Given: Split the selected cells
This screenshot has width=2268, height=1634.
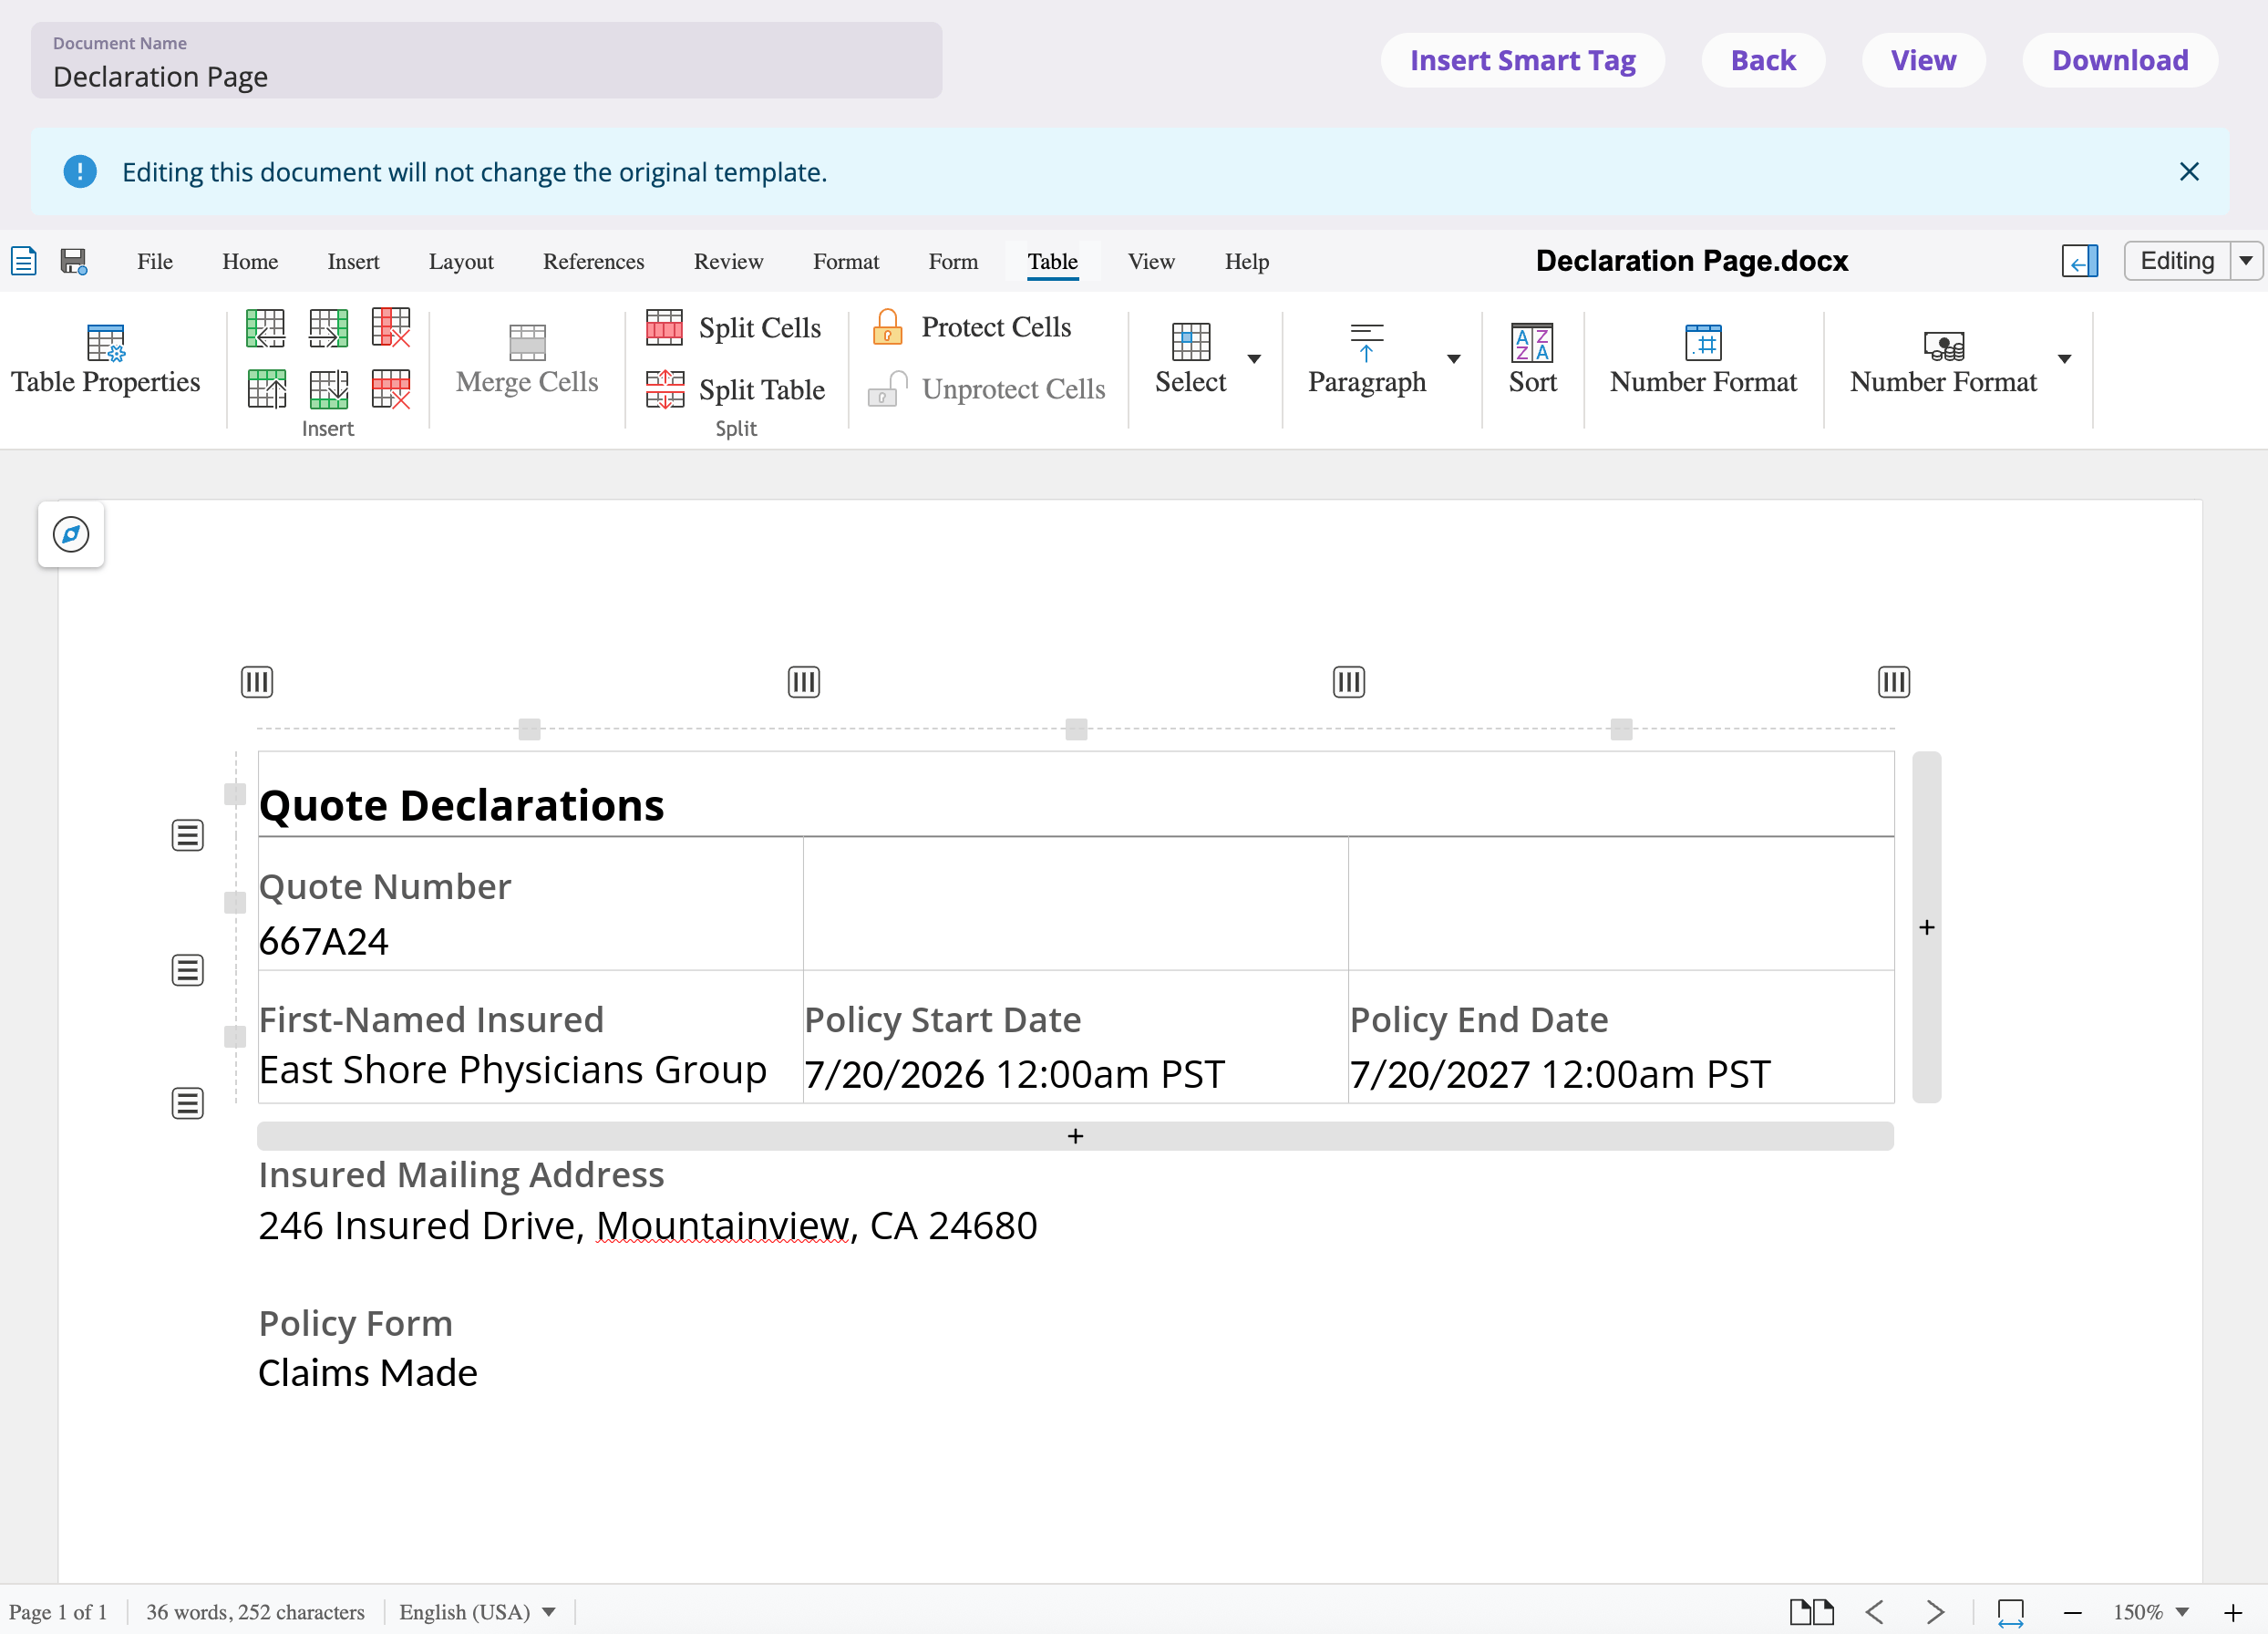Looking at the screenshot, I should click(x=734, y=328).
